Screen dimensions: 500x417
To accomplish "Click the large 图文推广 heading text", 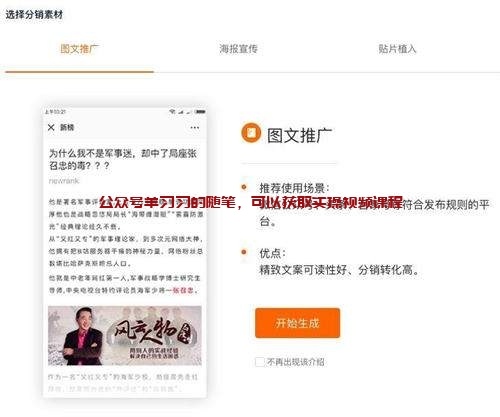I will [299, 135].
